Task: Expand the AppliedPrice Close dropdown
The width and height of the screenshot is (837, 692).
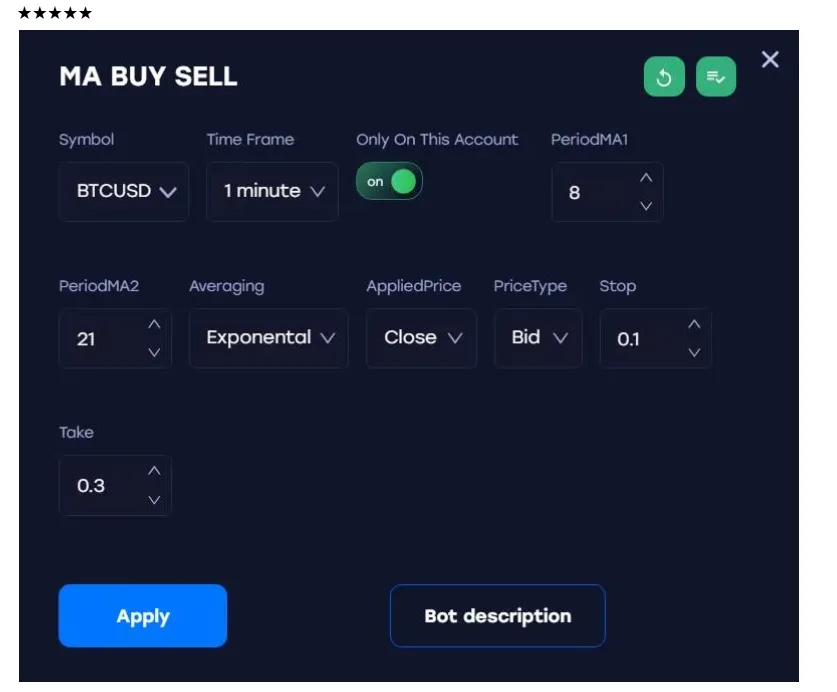Action: point(422,338)
